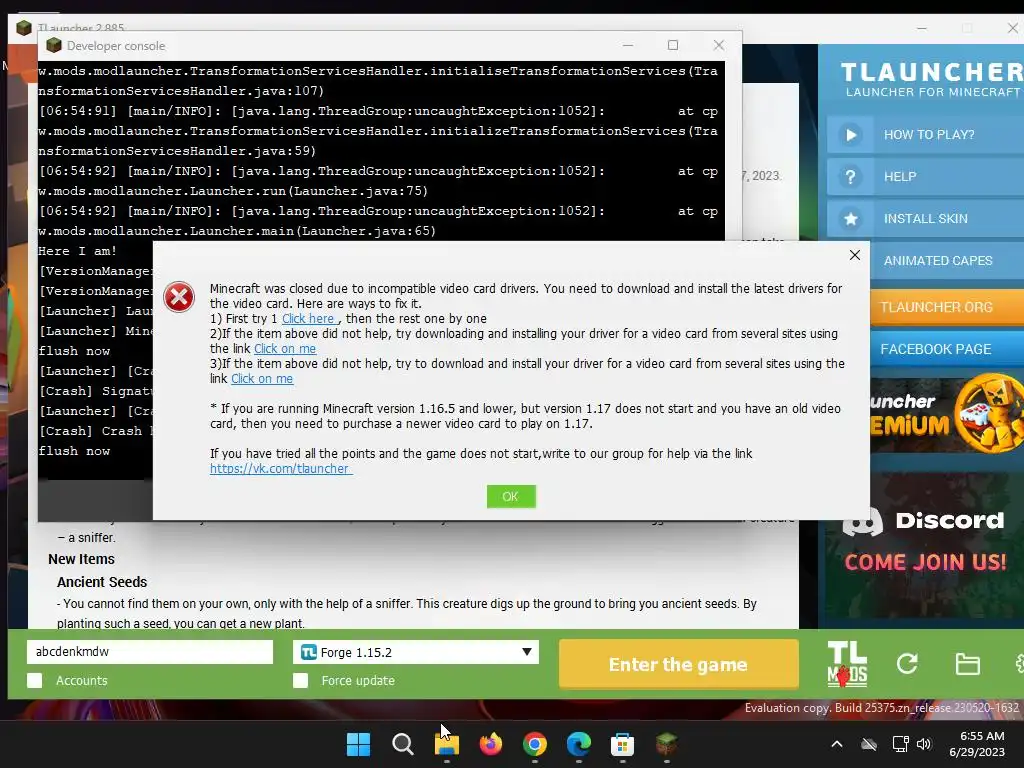
Task: Launch Firefox from the taskbar
Action: [490, 744]
